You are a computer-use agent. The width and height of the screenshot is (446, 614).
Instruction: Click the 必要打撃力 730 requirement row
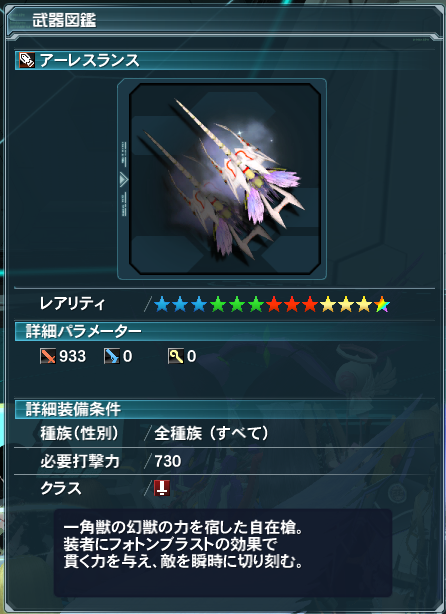point(224,461)
